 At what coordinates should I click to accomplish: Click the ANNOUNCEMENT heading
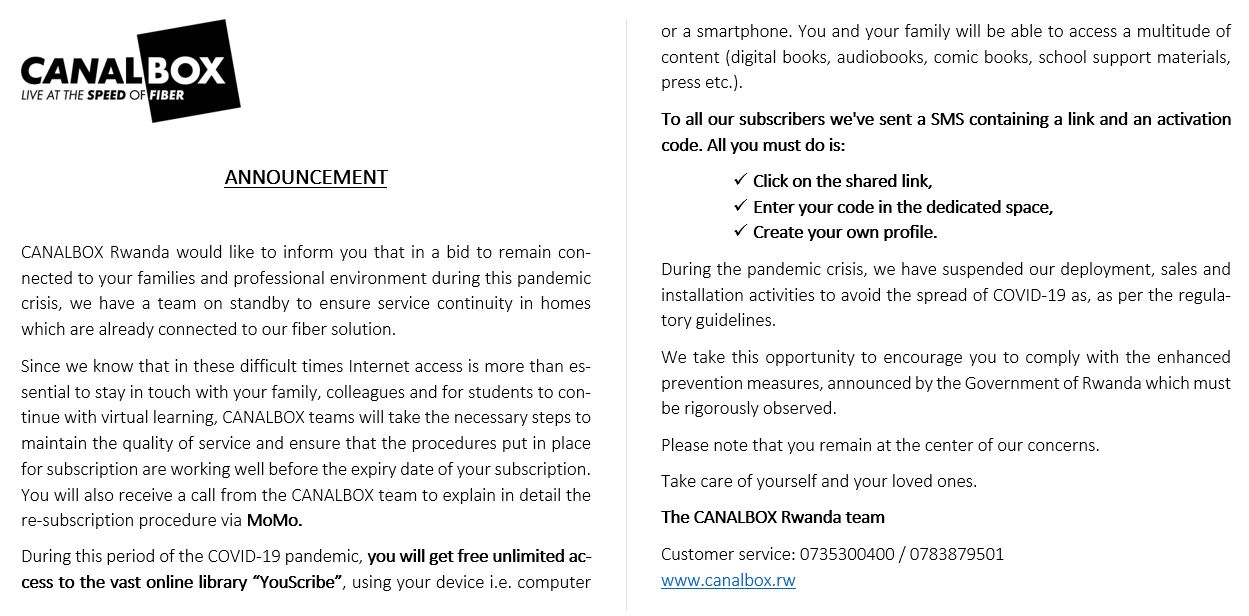click(x=306, y=178)
